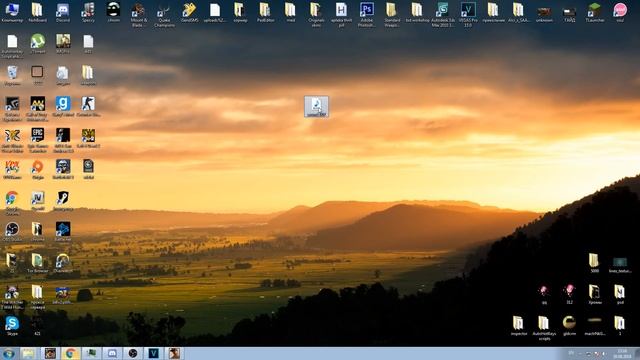Image resolution: width=640 pixels, height=360 pixels.
Task: Open Google Chrome desktop shortcut
Action: tap(12, 203)
